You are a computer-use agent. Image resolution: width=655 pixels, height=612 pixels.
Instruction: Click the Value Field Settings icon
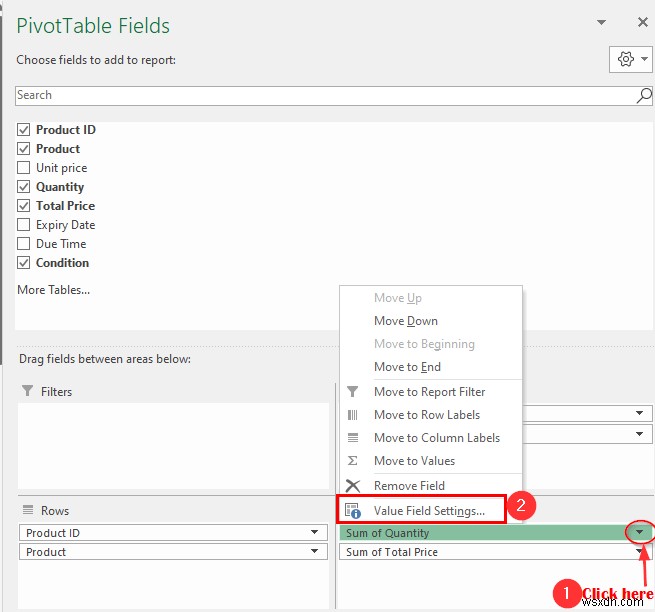[353, 511]
